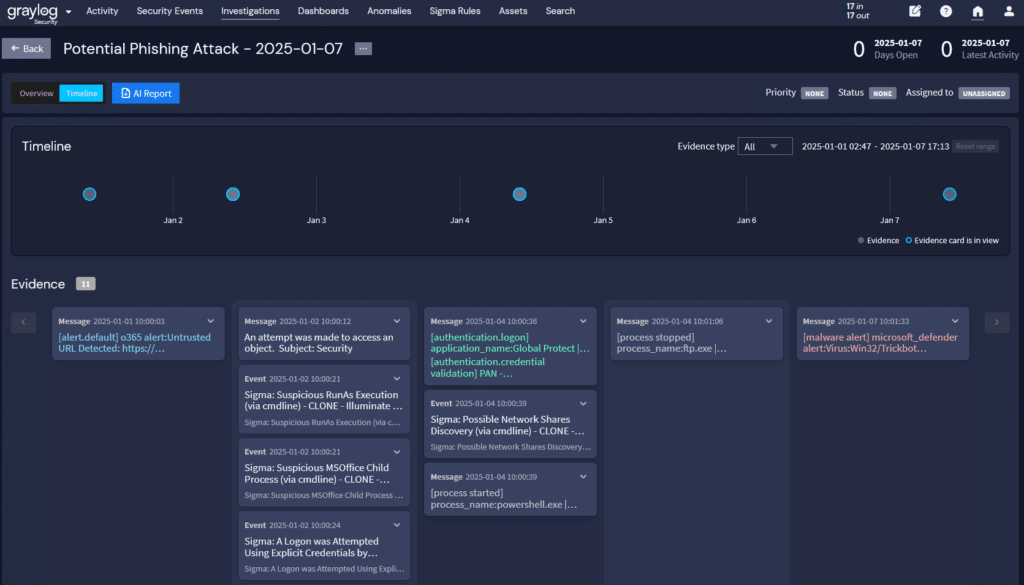Click the Graylog Security logo
Viewport: 1024px width, 585px height.
pyautogui.click(x=33, y=12)
